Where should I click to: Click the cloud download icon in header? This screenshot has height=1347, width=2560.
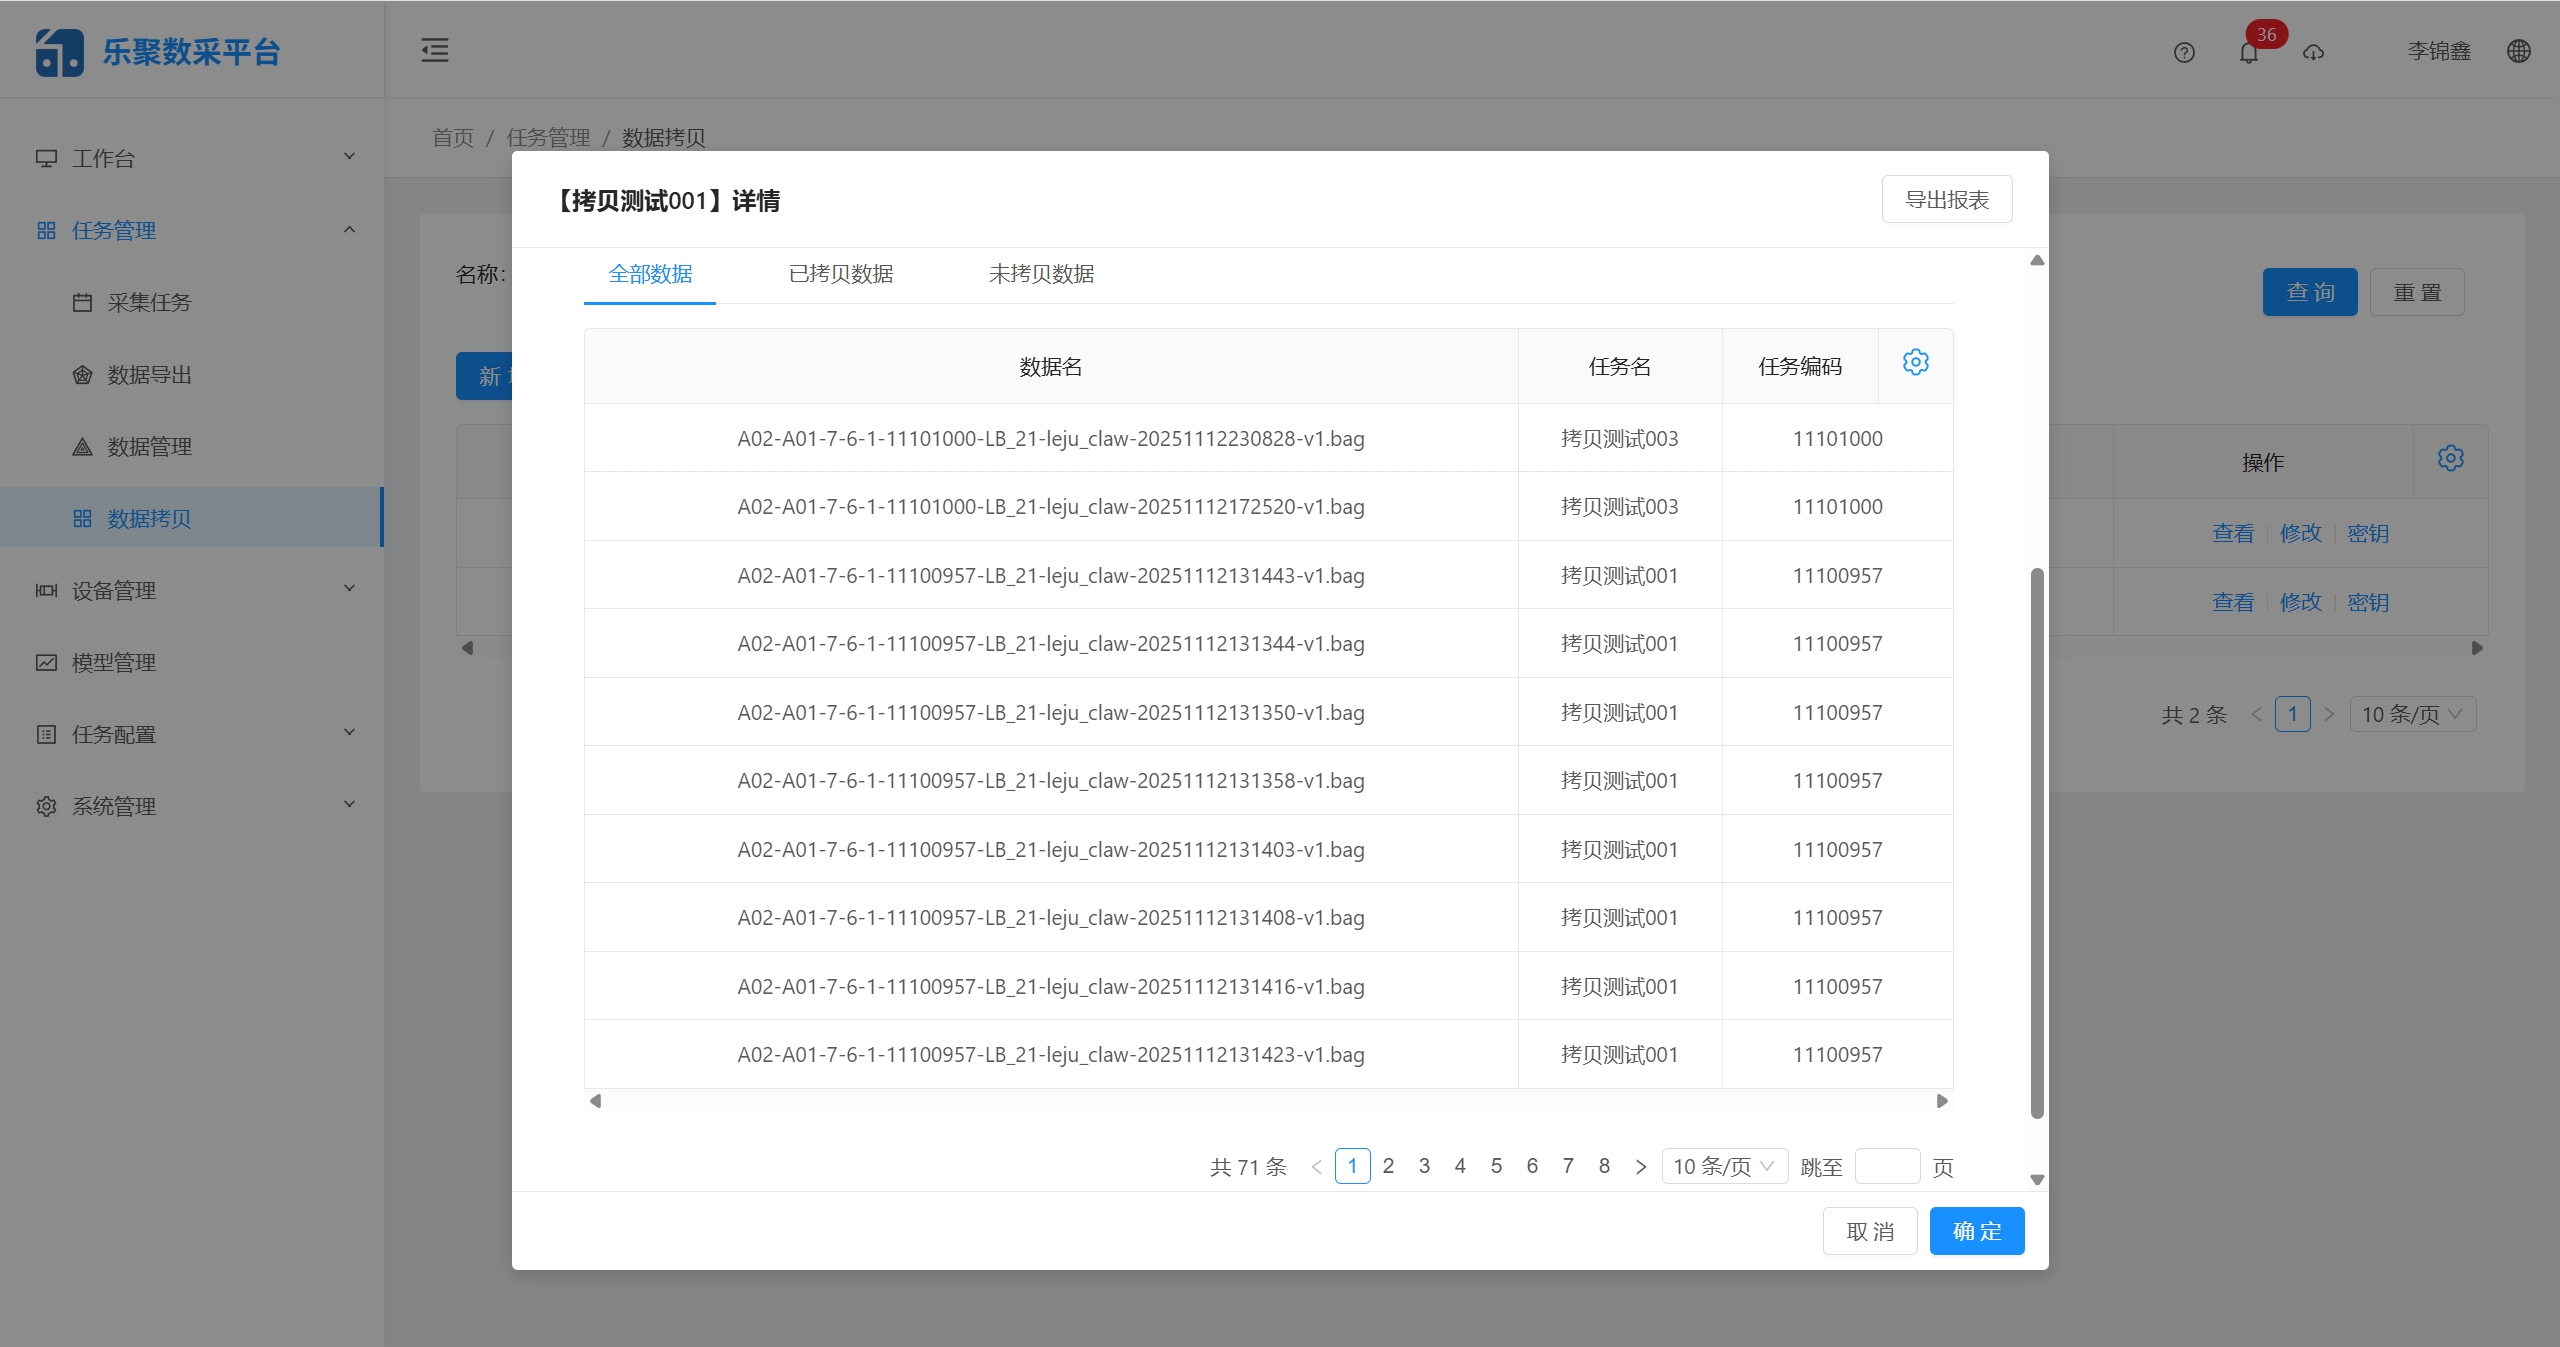(x=2313, y=53)
